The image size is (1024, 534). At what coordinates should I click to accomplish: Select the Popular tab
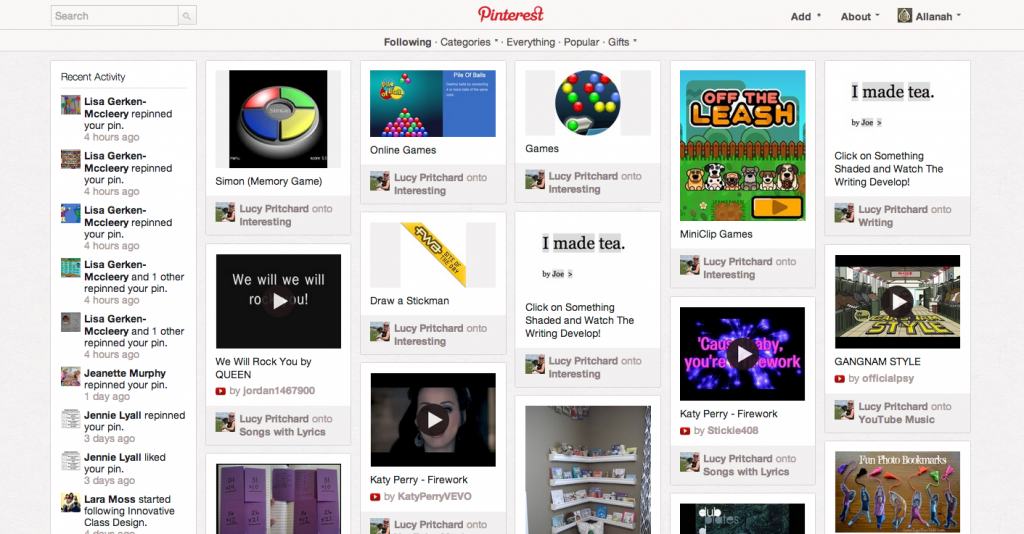tap(581, 42)
